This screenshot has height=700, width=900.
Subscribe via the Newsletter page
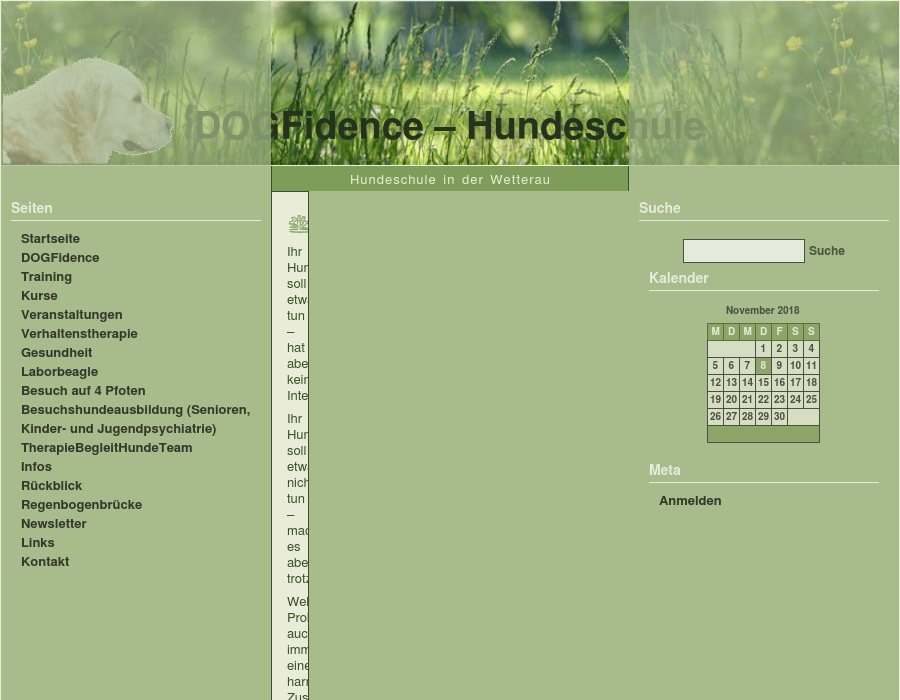pos(54,523)
